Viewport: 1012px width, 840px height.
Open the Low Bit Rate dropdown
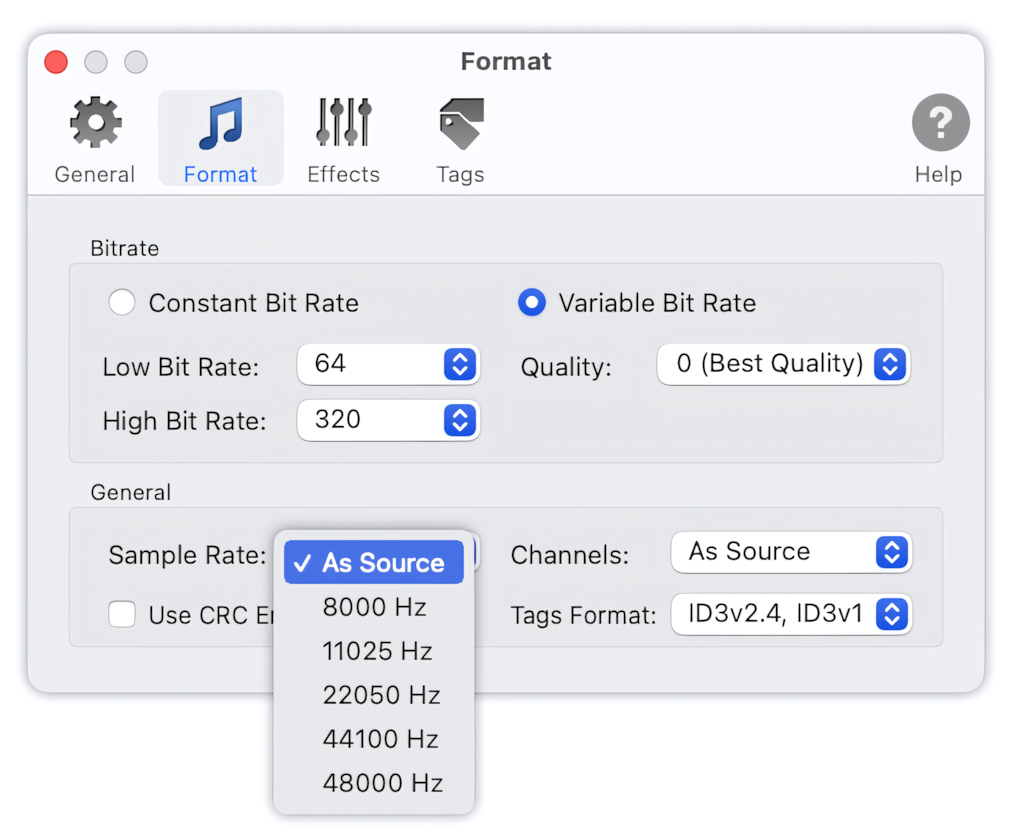pos(388,364)
